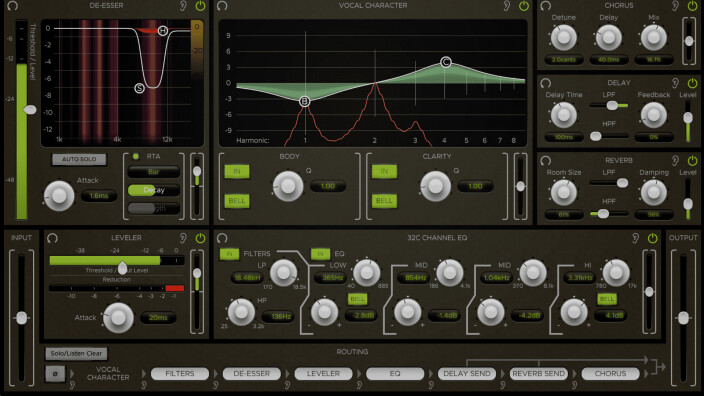The height and width of the screenshot is (396, 704).
Task: Click the Leveler Attack 20ms value field
Action: coord(158,317)
